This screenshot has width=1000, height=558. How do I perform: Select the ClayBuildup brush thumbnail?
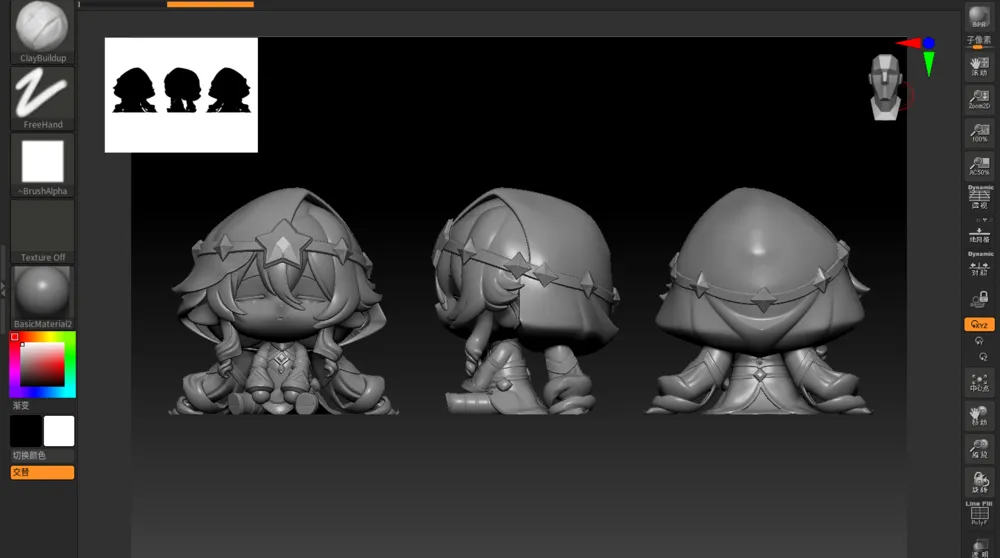coord(42,31)
